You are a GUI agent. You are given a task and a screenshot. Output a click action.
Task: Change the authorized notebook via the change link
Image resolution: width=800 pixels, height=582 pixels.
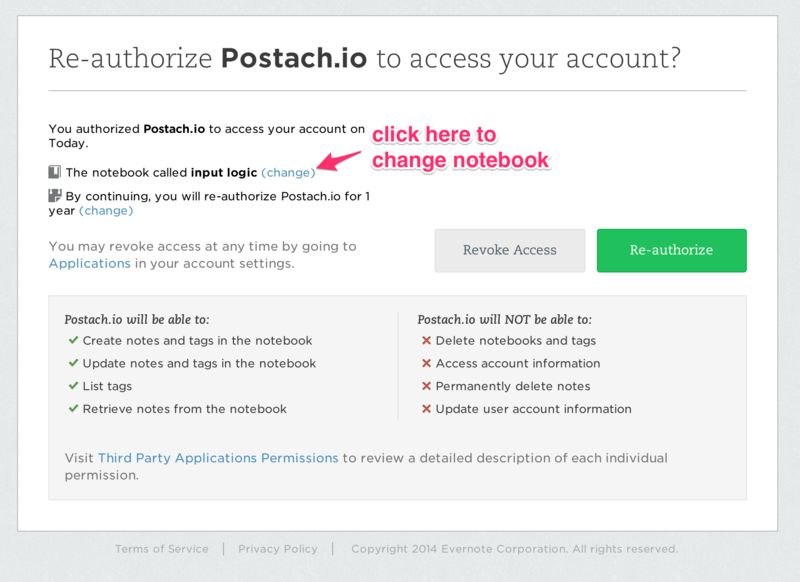[288, 173]
